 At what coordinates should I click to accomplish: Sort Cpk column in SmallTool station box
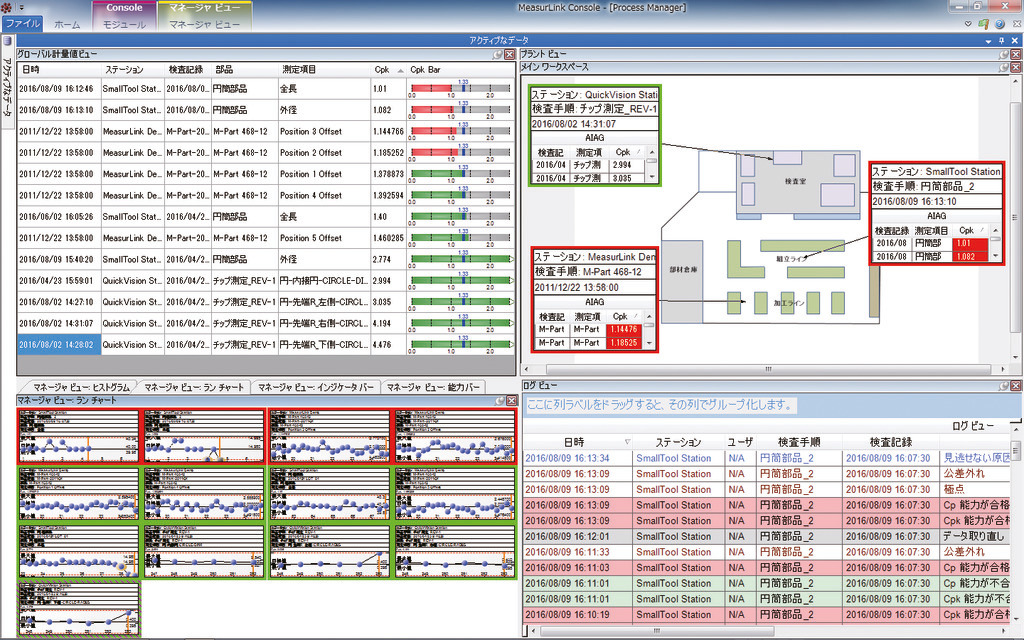tap(971, 230)
